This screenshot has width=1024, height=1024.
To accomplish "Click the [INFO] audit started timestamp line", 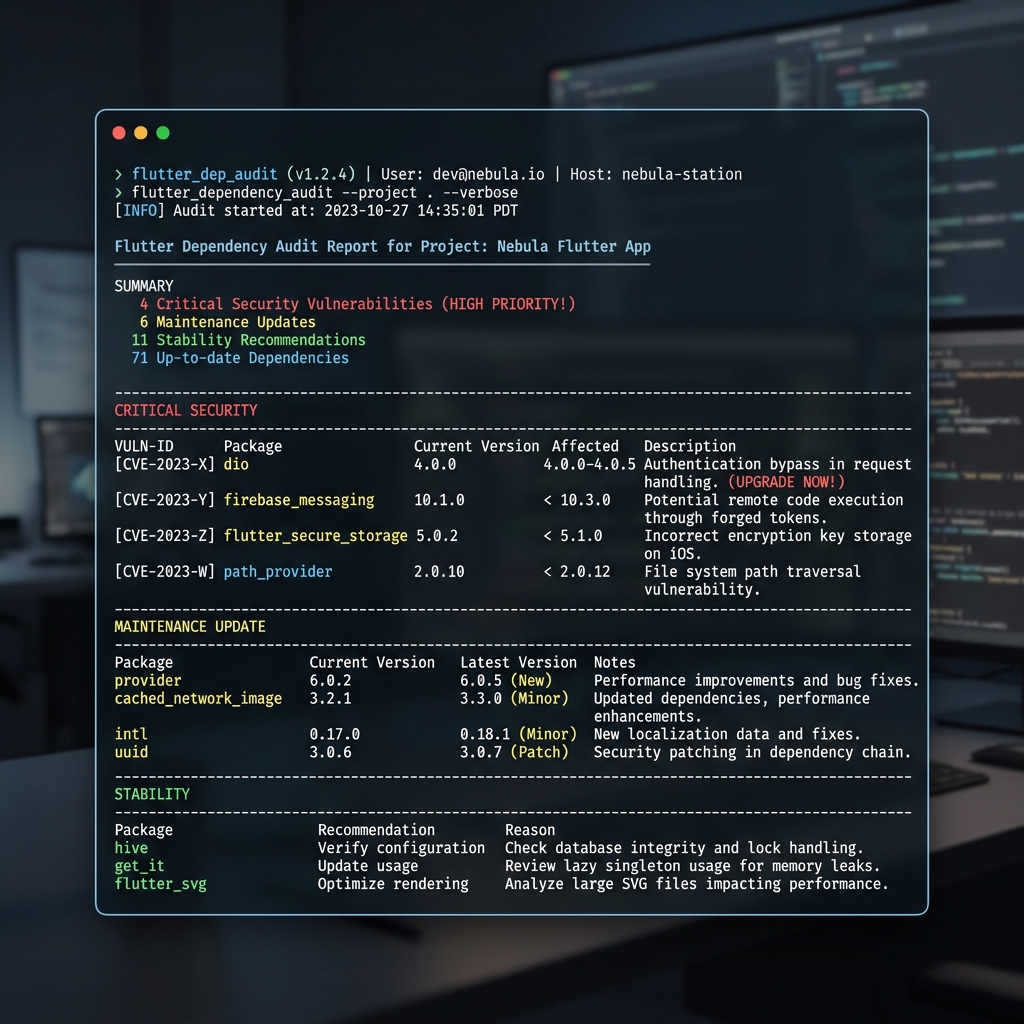I will coord(316,211).
